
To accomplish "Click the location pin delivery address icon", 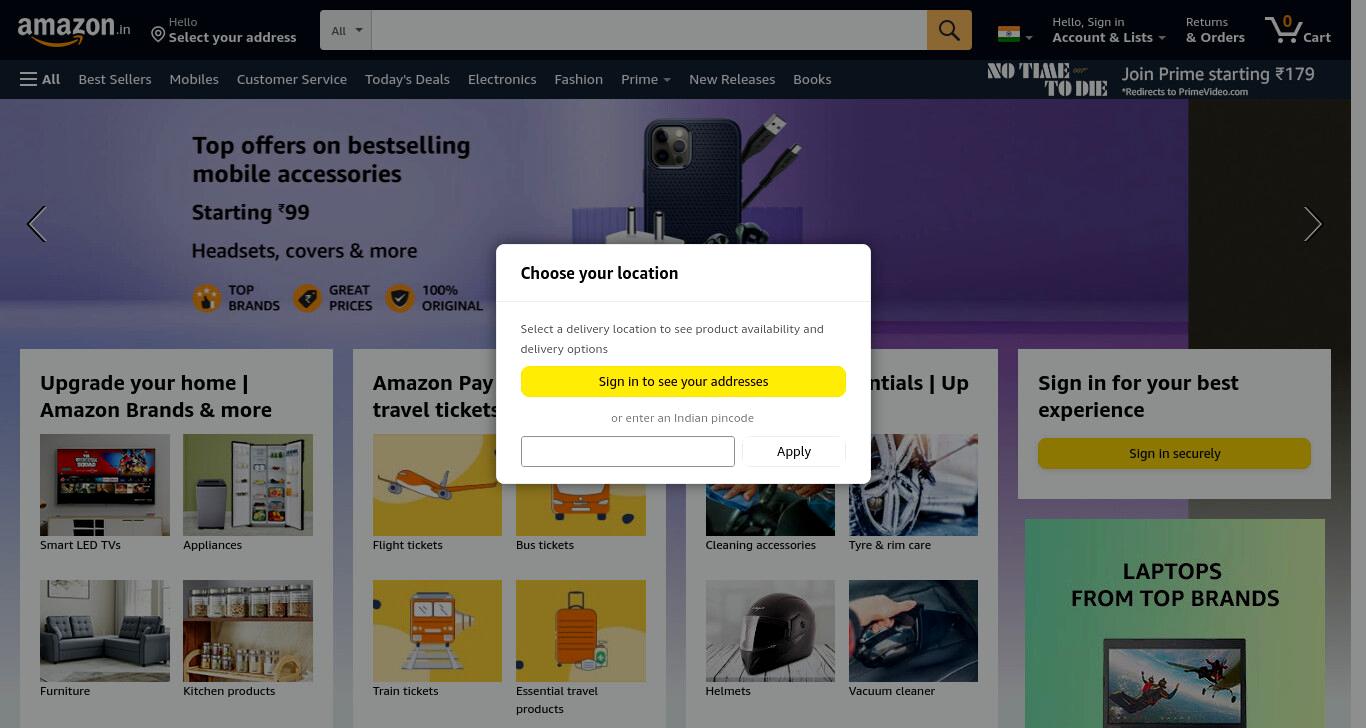I will coord(158,35).
